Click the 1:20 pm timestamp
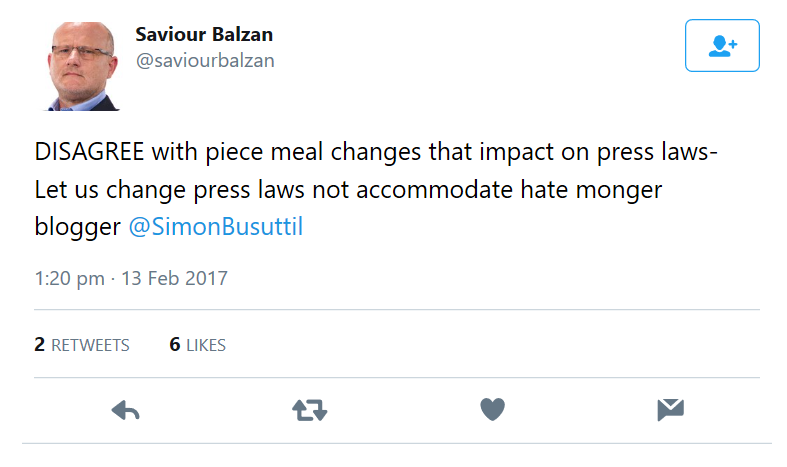The height and width of the screenshot is (467, 787). tap(69, 278)
